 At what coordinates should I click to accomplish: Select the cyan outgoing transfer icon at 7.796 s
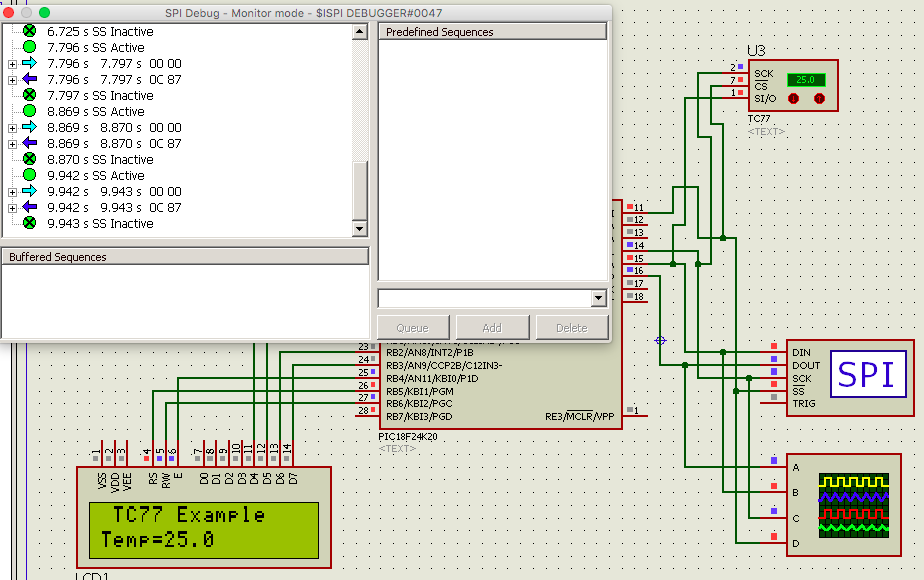28,63
